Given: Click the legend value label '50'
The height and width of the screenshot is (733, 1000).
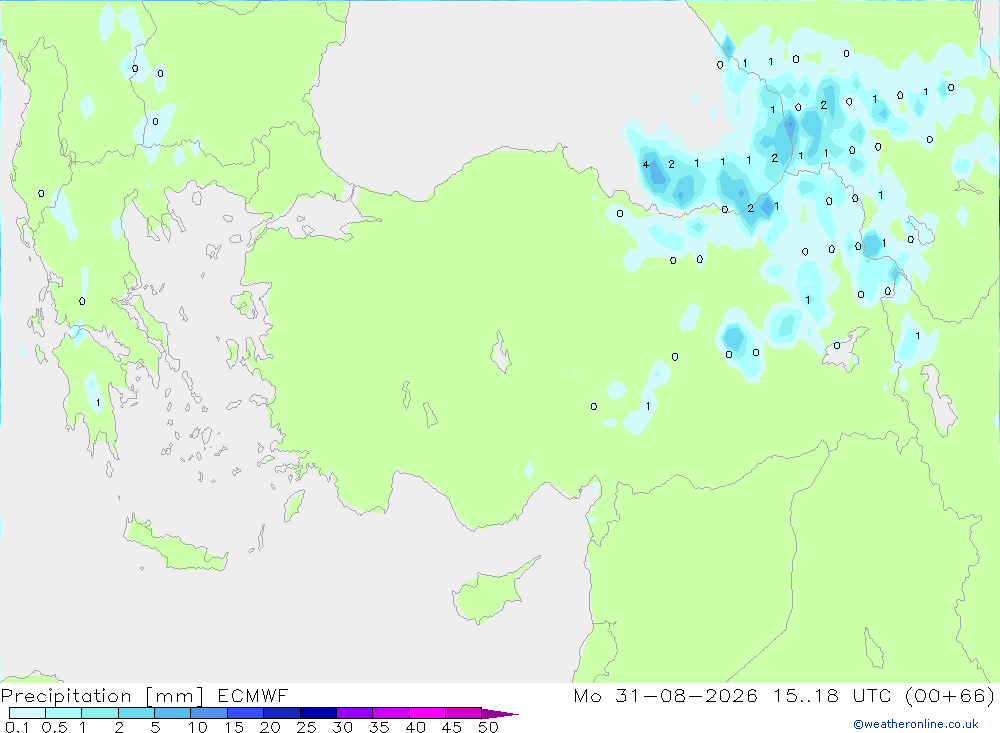Looking at the screenshot, I should tap(488, 727).
